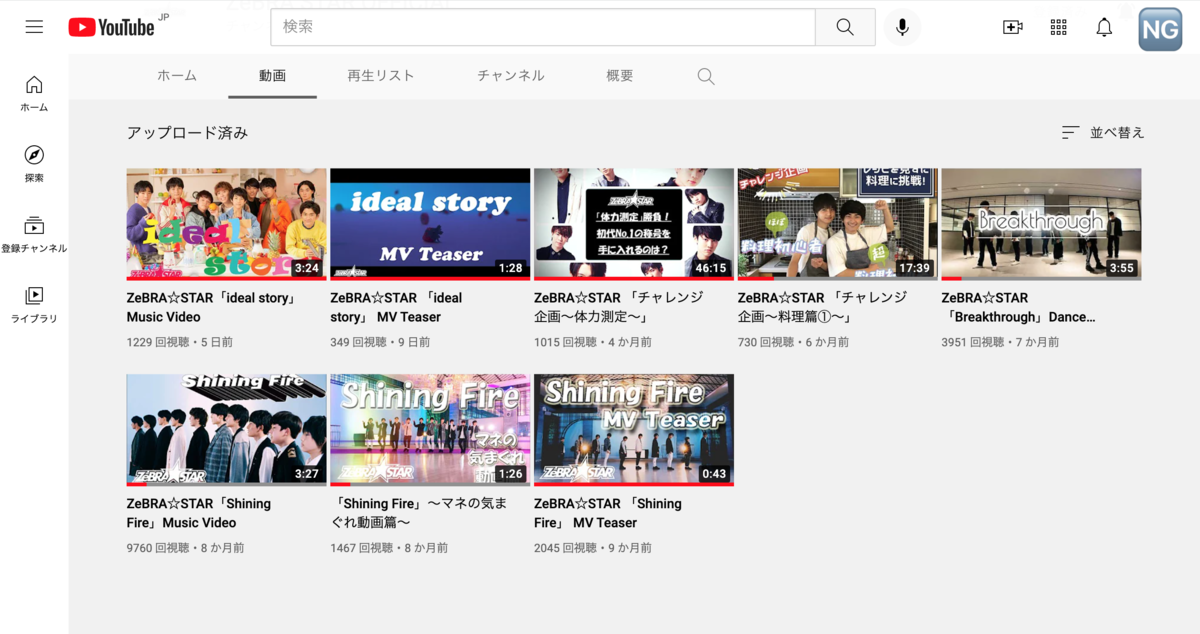Activate voice search microphone
The width and height of the screenshot is (1200, 634).
[x=902, y=27]
